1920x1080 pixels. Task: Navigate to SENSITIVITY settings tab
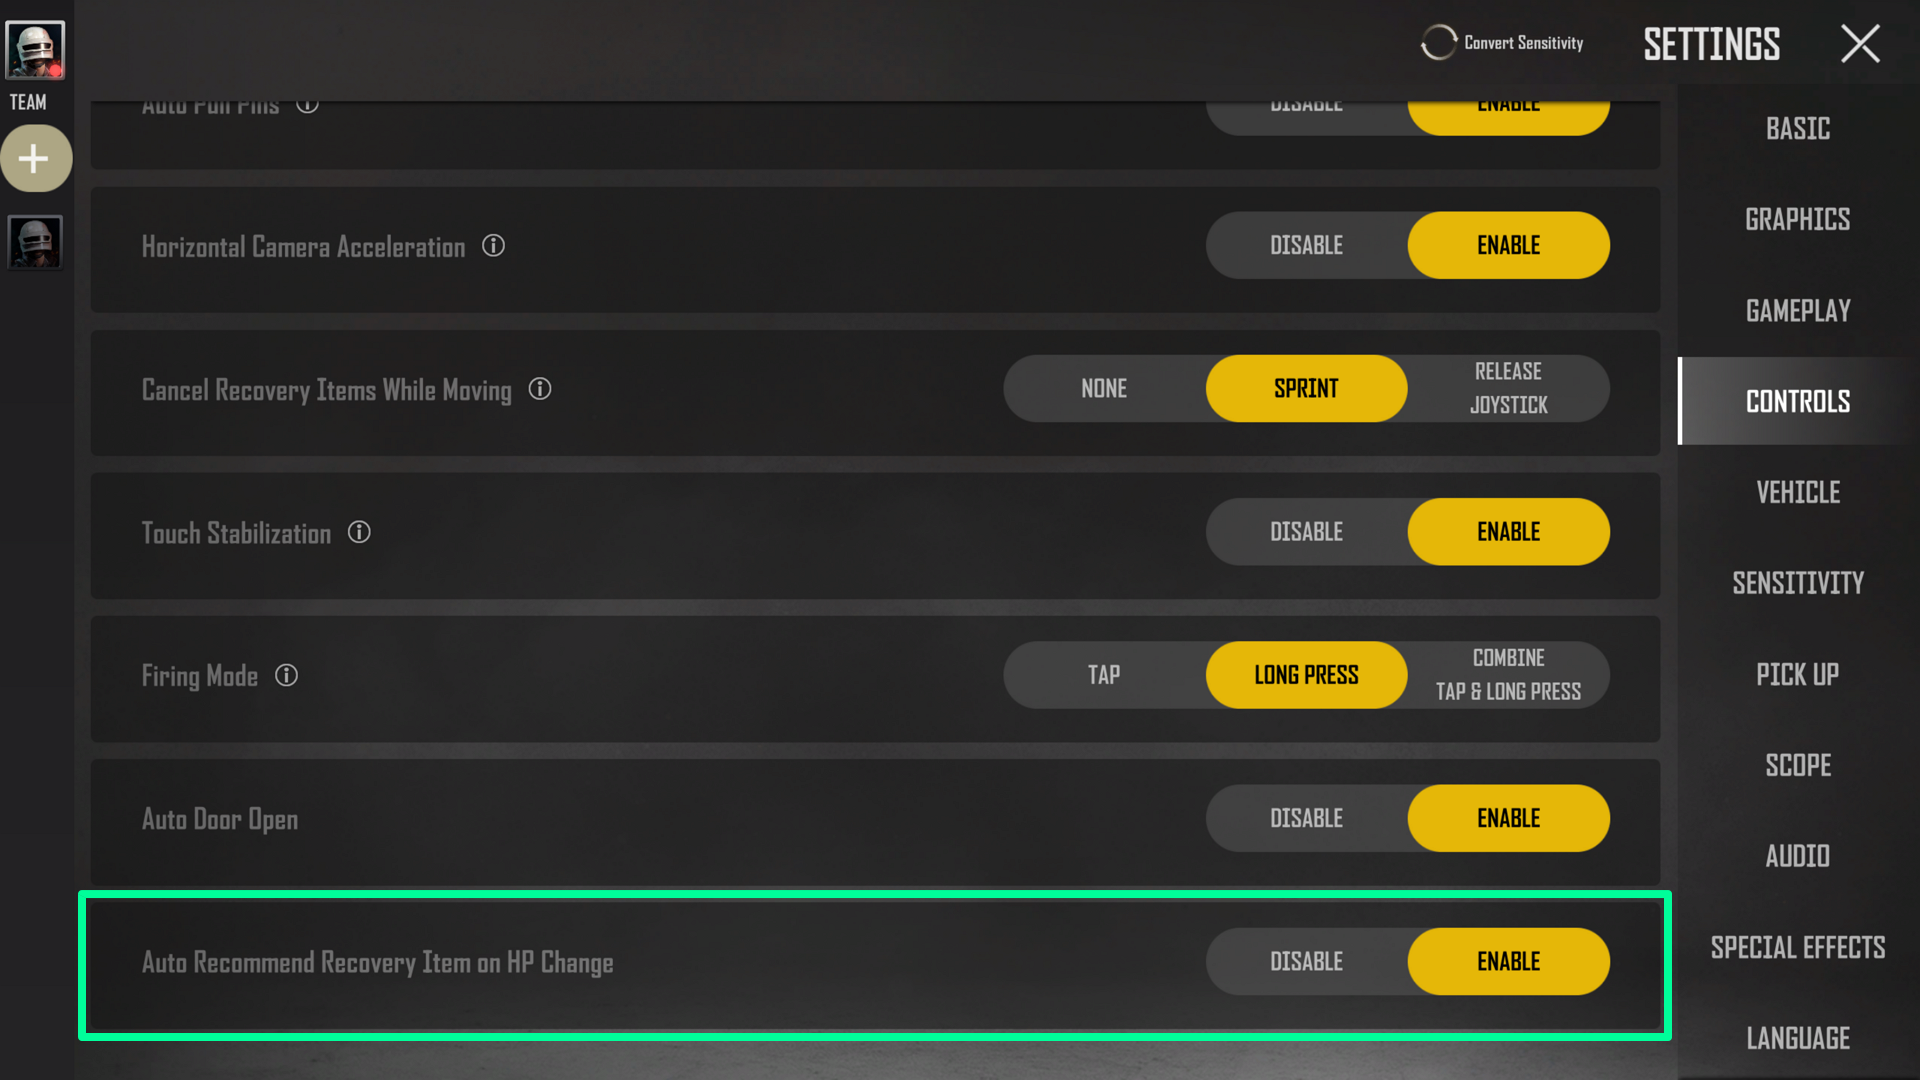(1797, 582)
